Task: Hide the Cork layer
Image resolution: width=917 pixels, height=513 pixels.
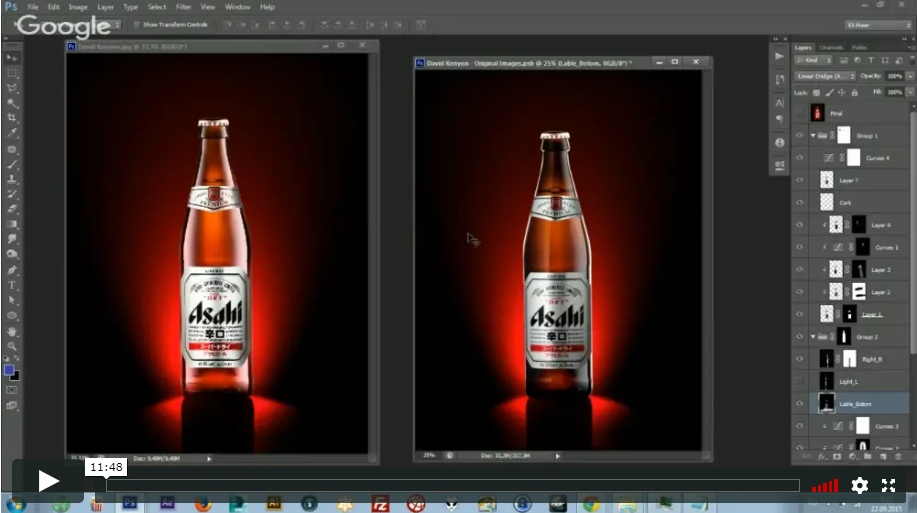Action: (799, 202)
